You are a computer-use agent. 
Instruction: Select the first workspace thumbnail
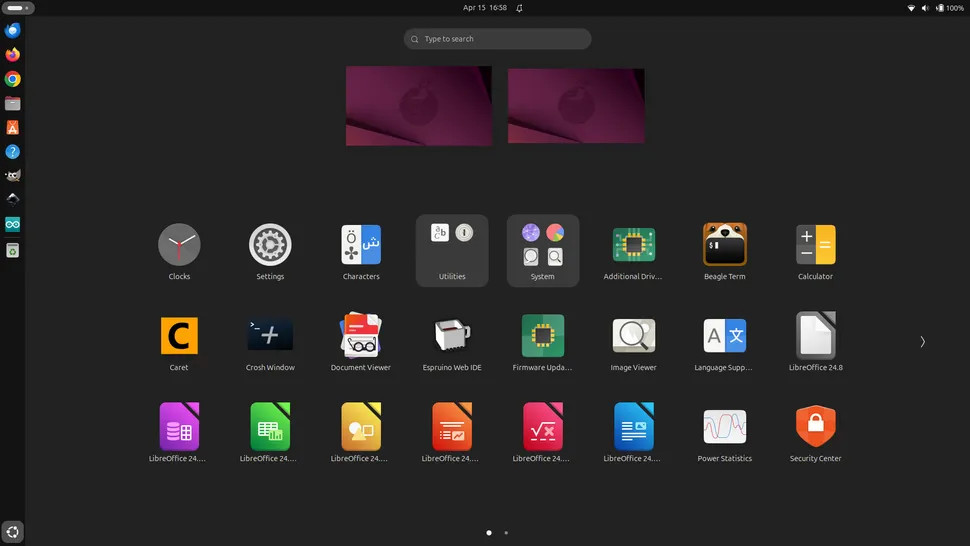point(419,106)
